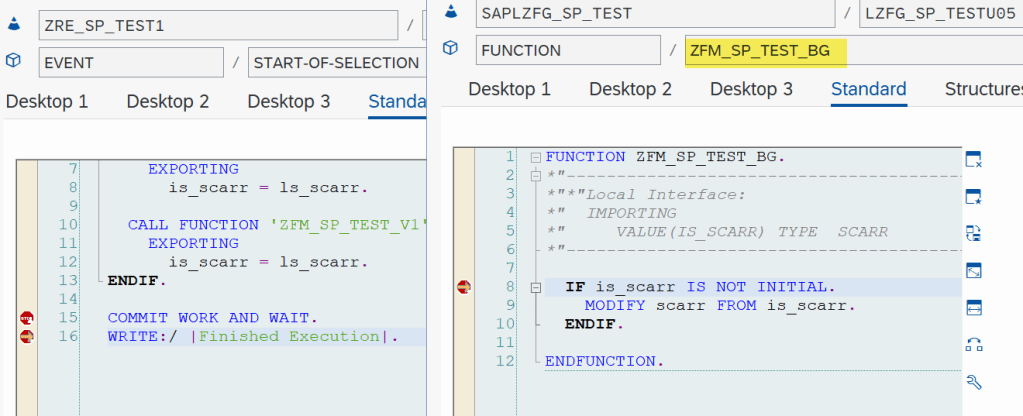The height and width of the screenshot is (416, 1023).
Task: Click the FUNCTION type field in right window
Action: [x=568, y=50]
